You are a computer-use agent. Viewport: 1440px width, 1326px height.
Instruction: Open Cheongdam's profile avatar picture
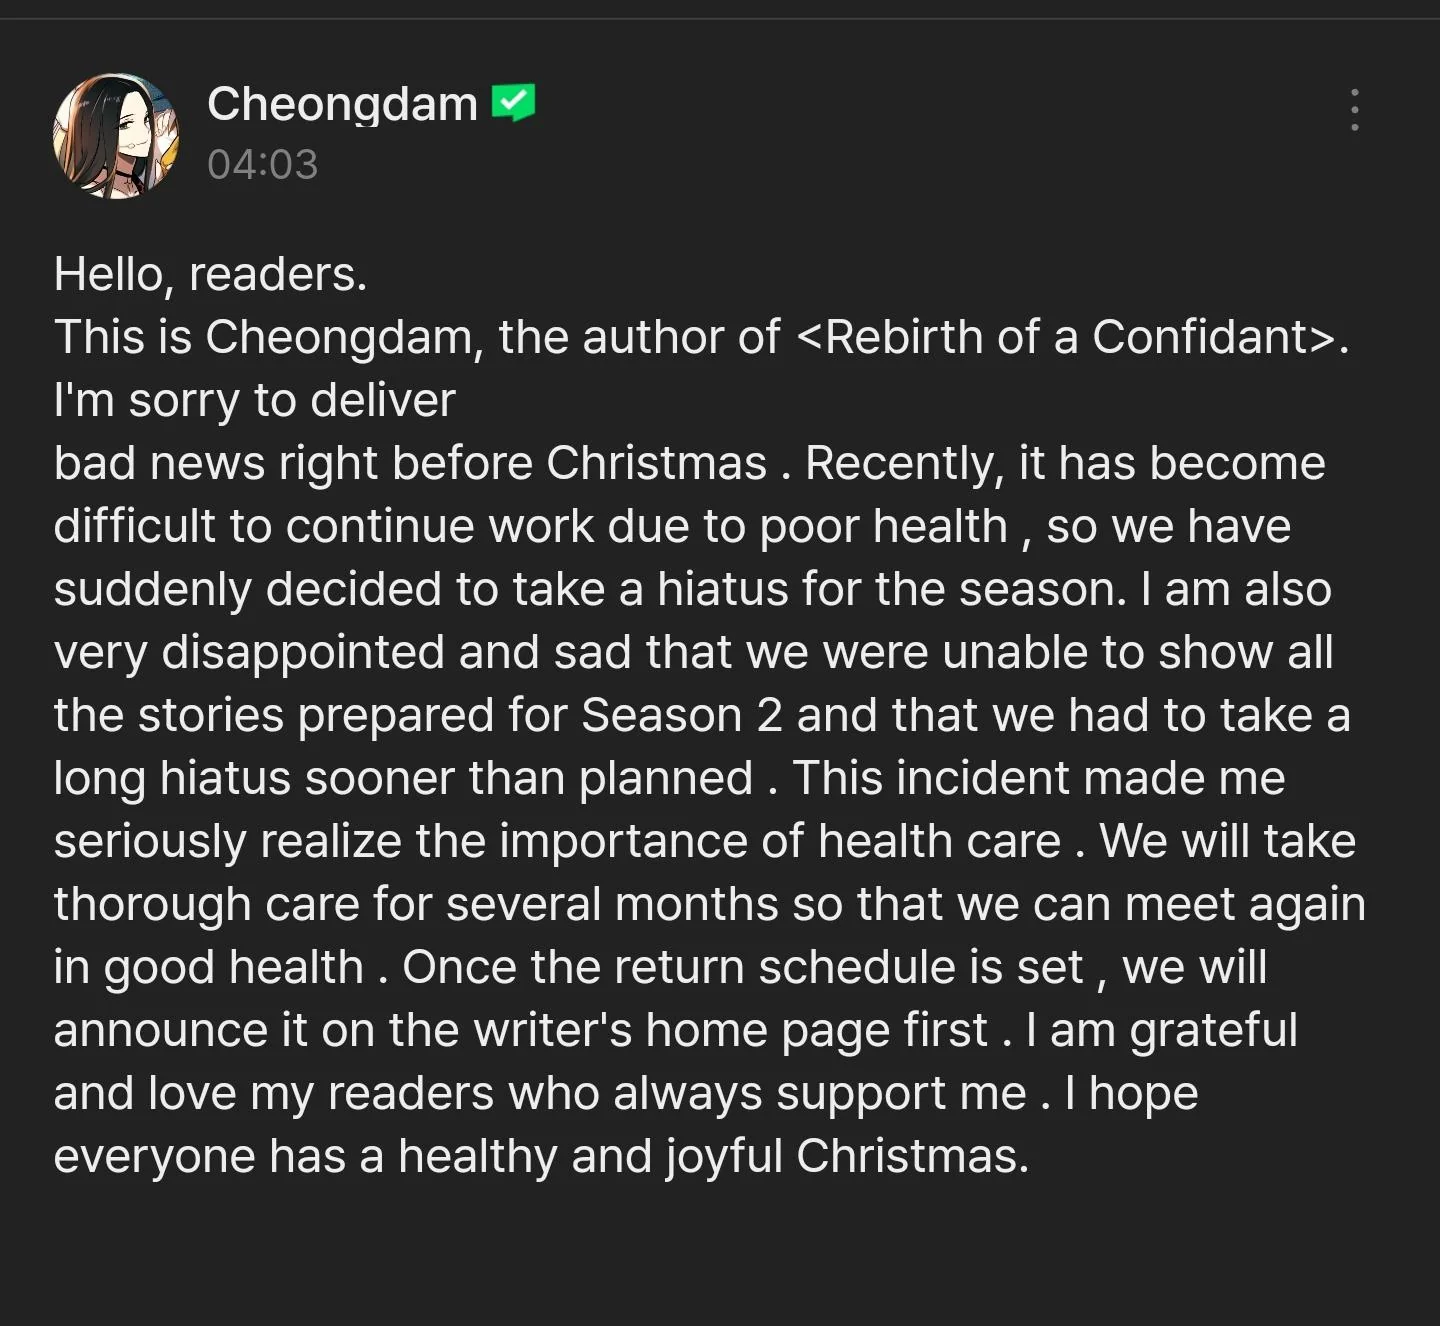[116, 136]
